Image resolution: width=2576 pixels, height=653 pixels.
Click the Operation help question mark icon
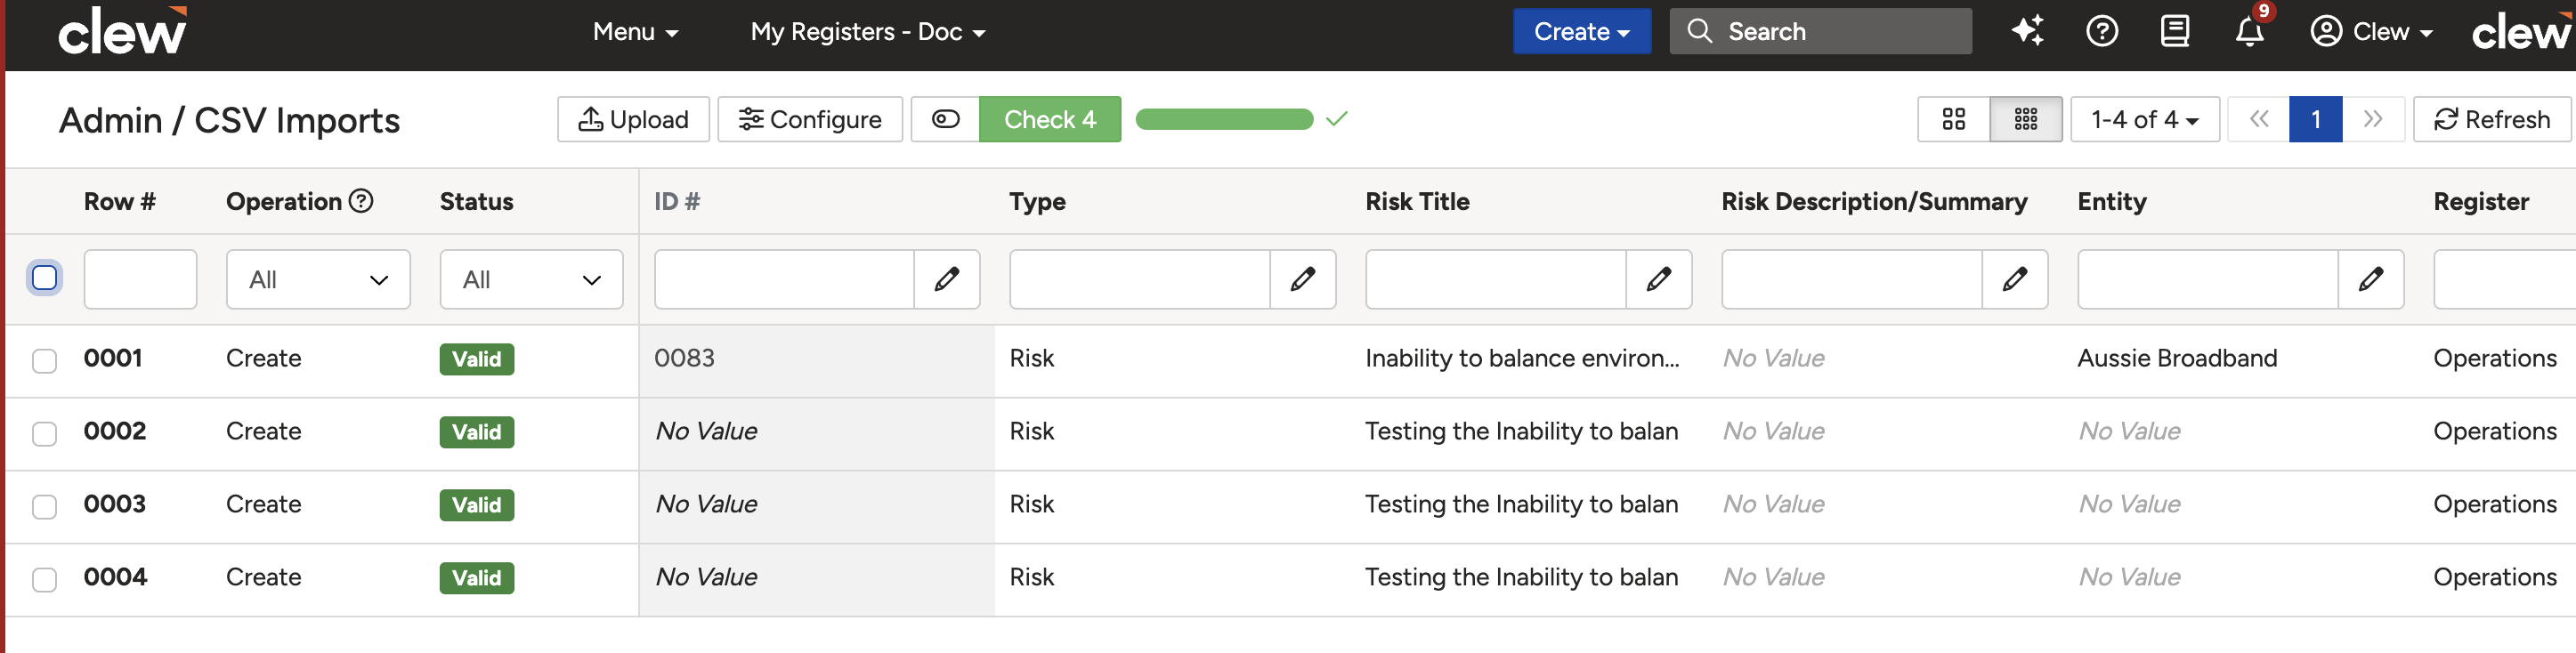[x=361, y=201]
